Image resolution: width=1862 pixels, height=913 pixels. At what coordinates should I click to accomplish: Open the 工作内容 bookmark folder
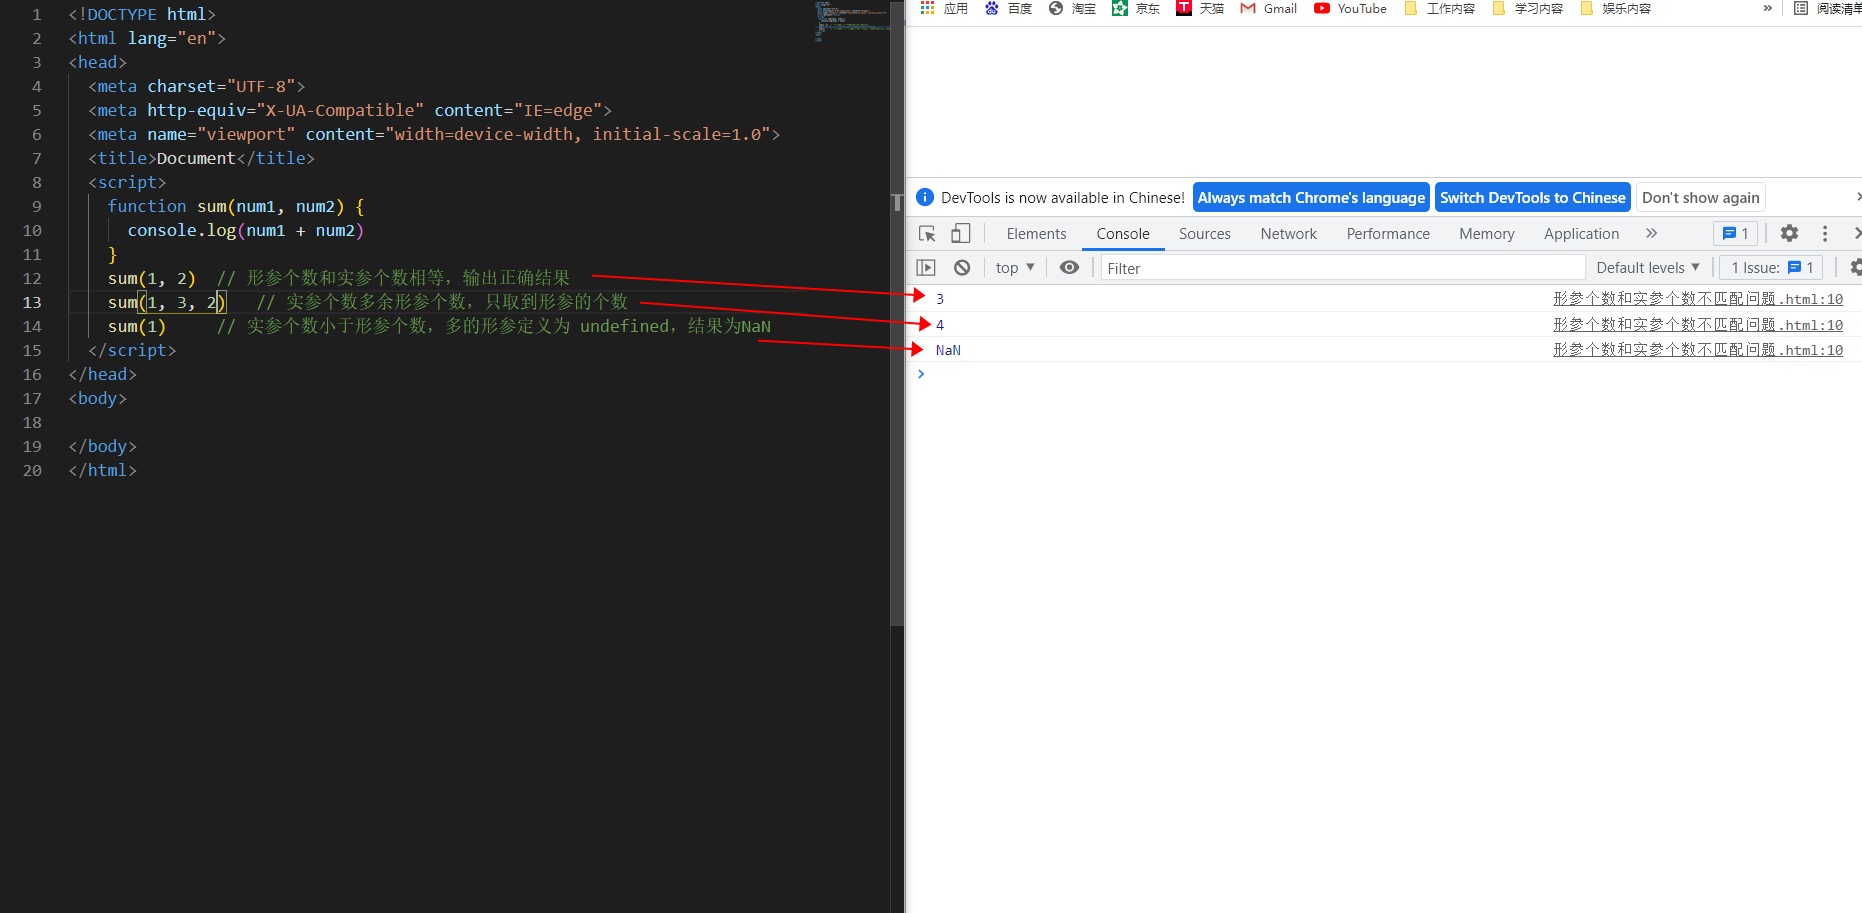1440,8
